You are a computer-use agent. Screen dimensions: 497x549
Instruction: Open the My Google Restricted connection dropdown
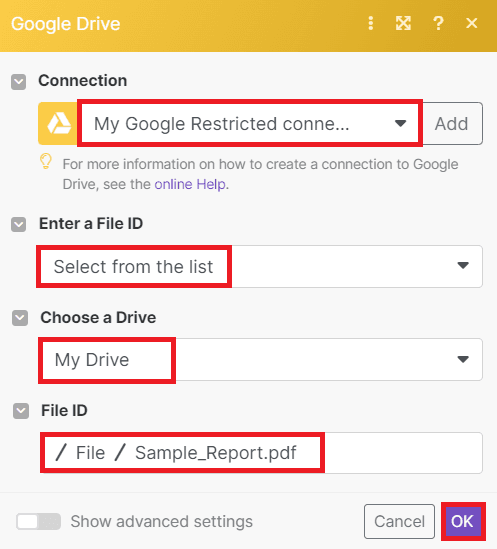click(x=250, y=123)
